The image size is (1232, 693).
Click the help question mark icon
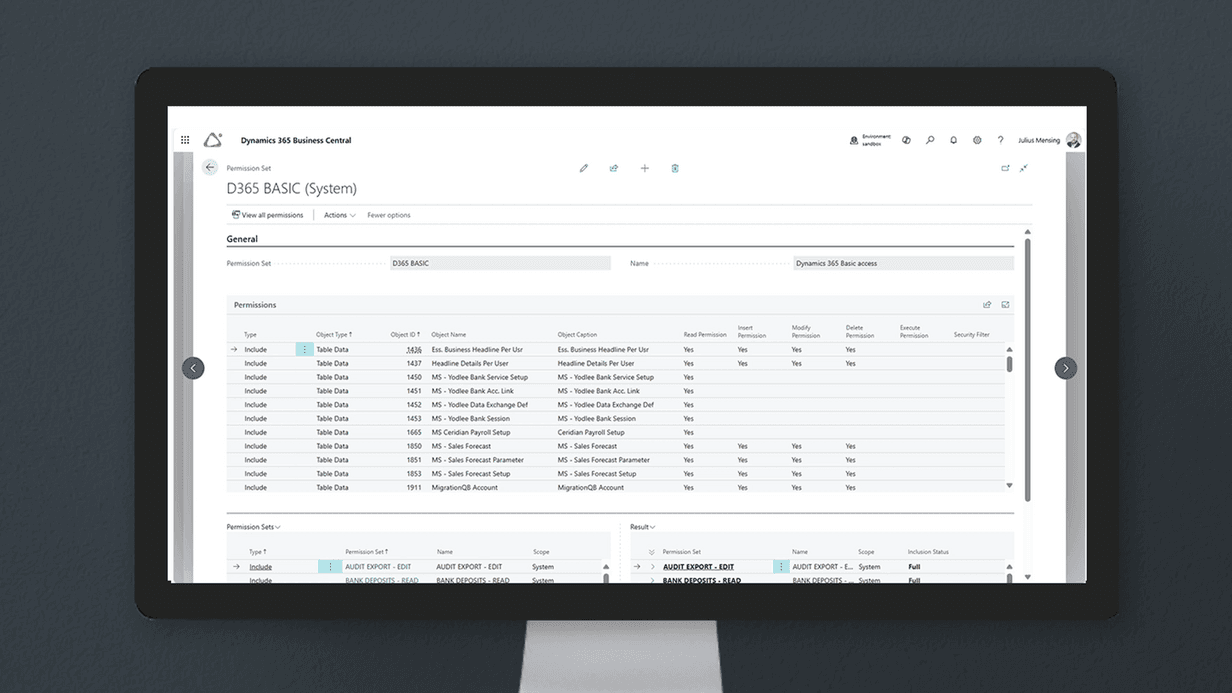pos(1000,141)
